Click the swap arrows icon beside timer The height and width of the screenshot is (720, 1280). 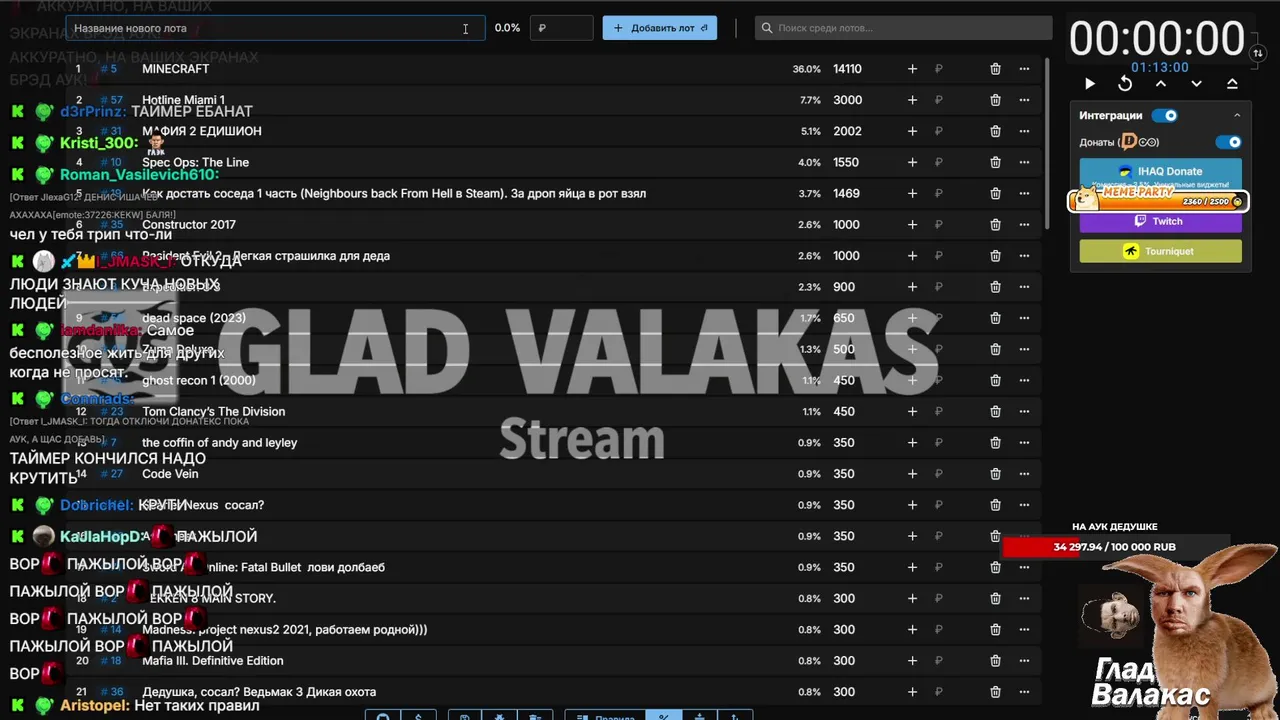pos(1259,53)
